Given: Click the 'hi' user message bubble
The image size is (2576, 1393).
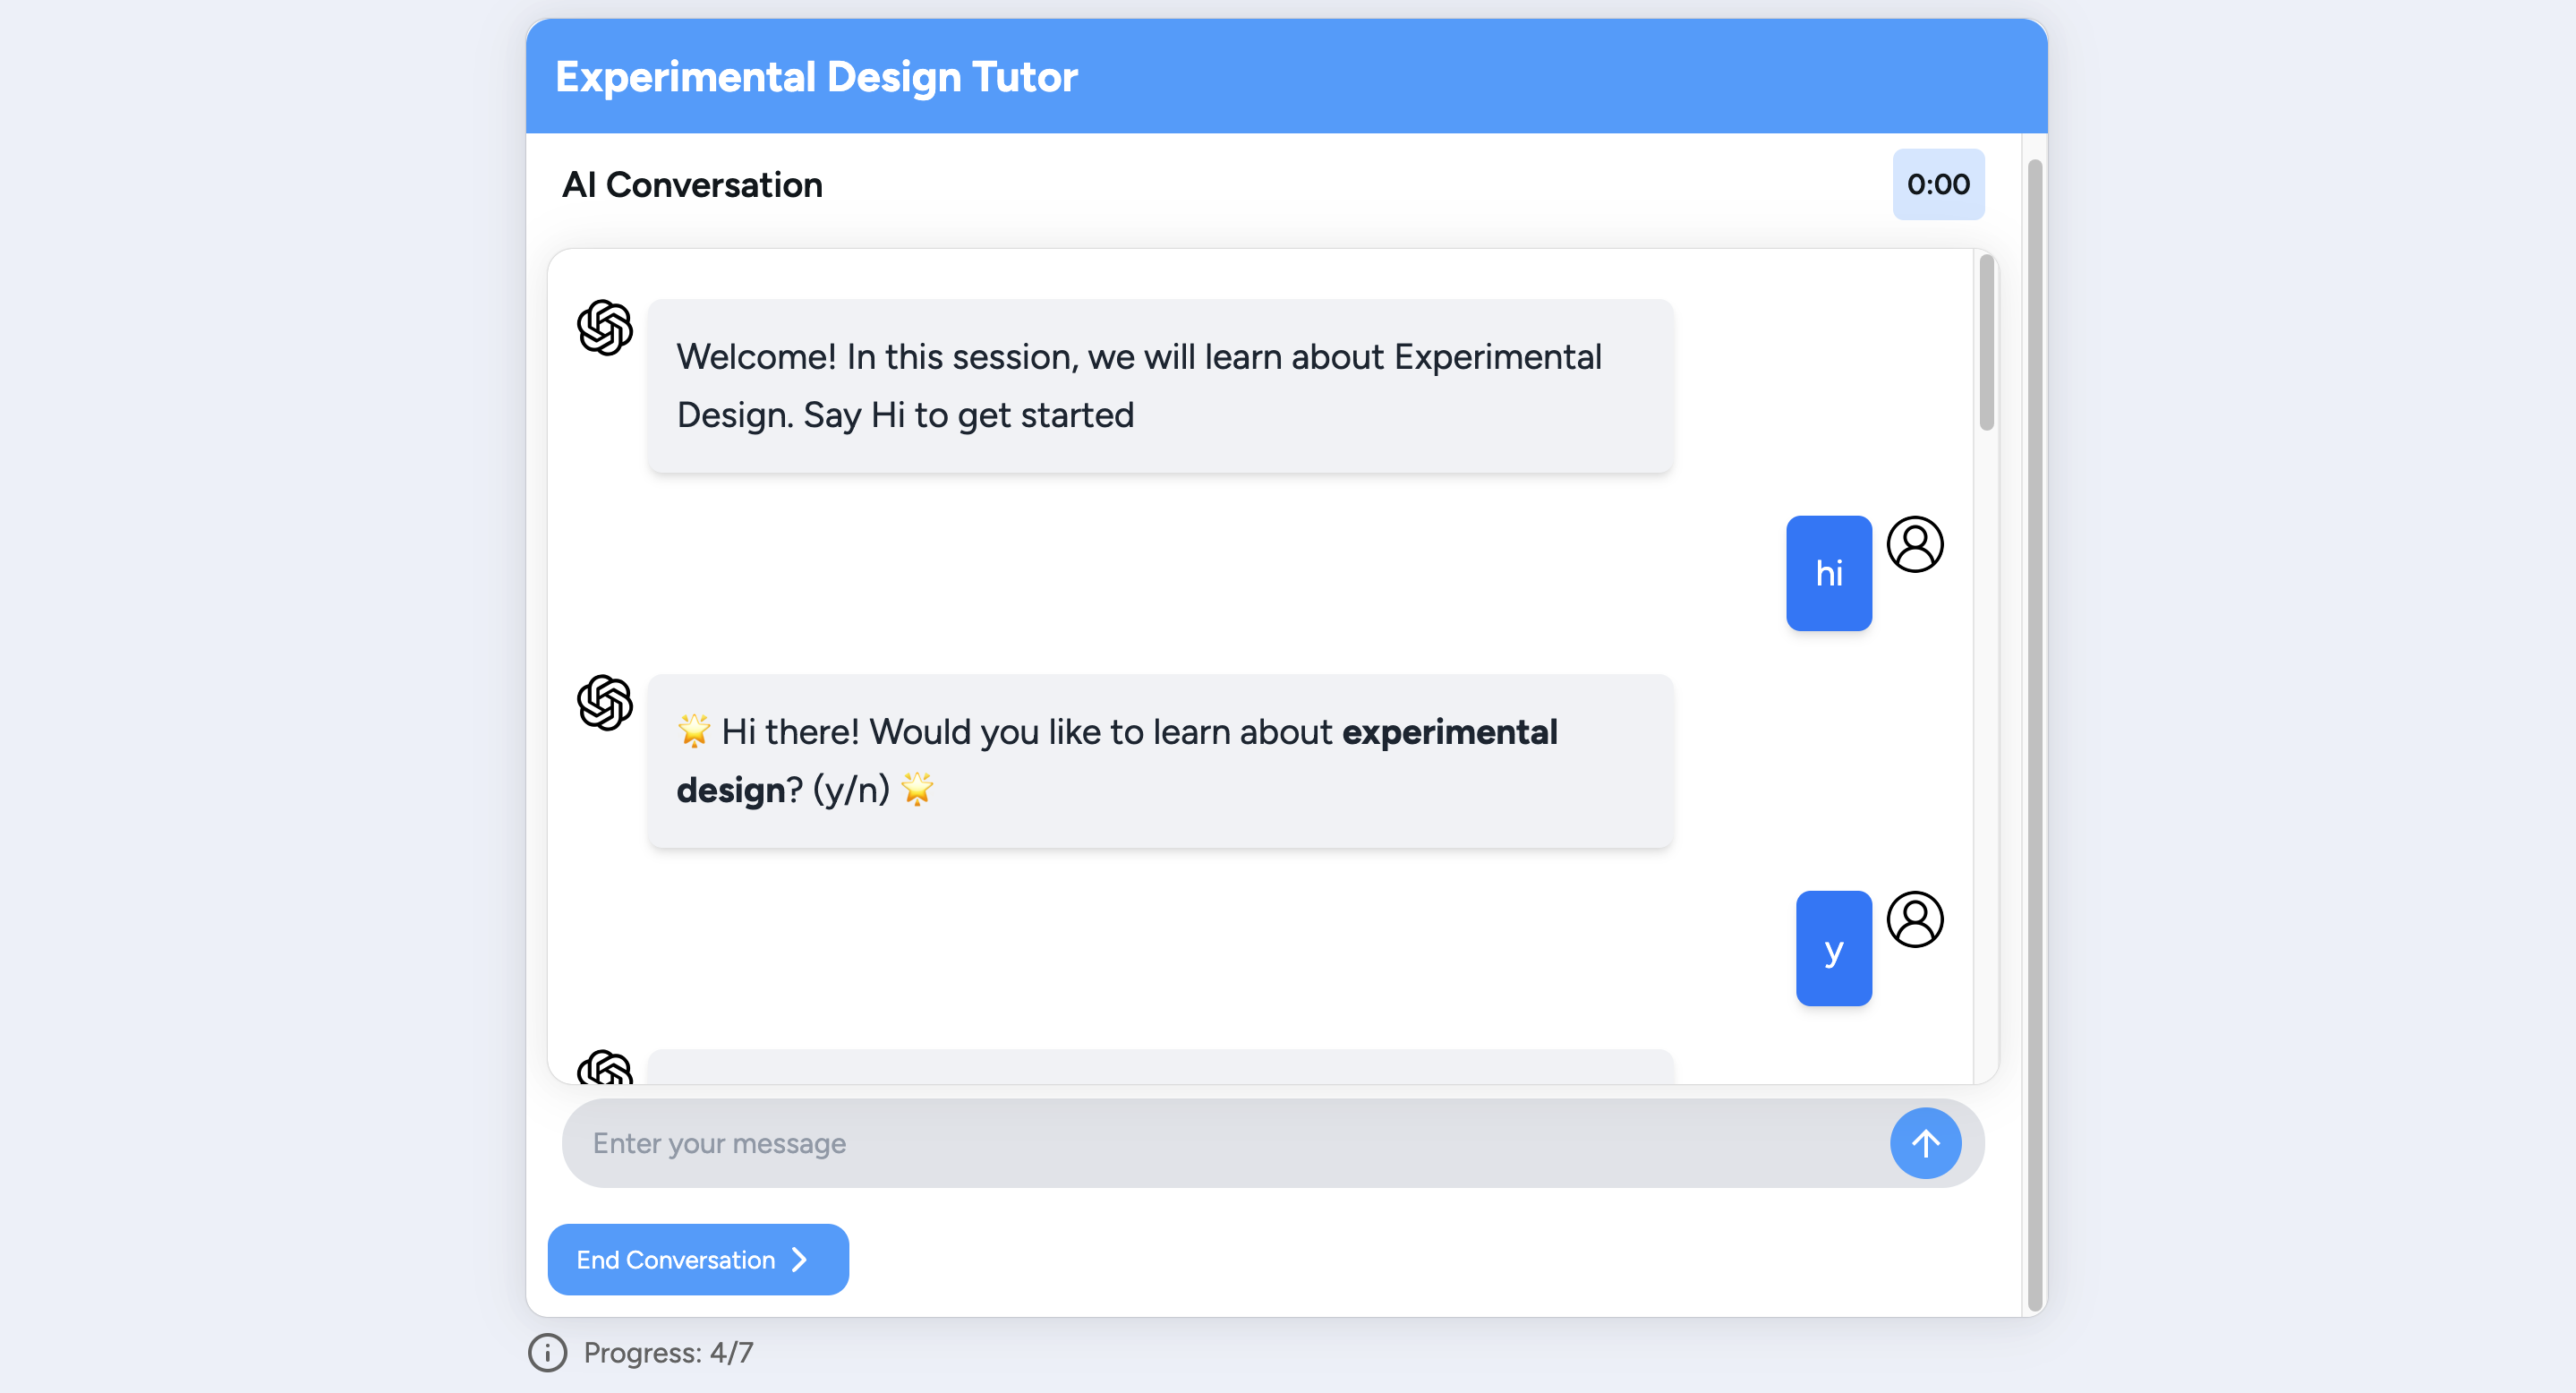Looking at the screenshot, I should pos(1828,573).
